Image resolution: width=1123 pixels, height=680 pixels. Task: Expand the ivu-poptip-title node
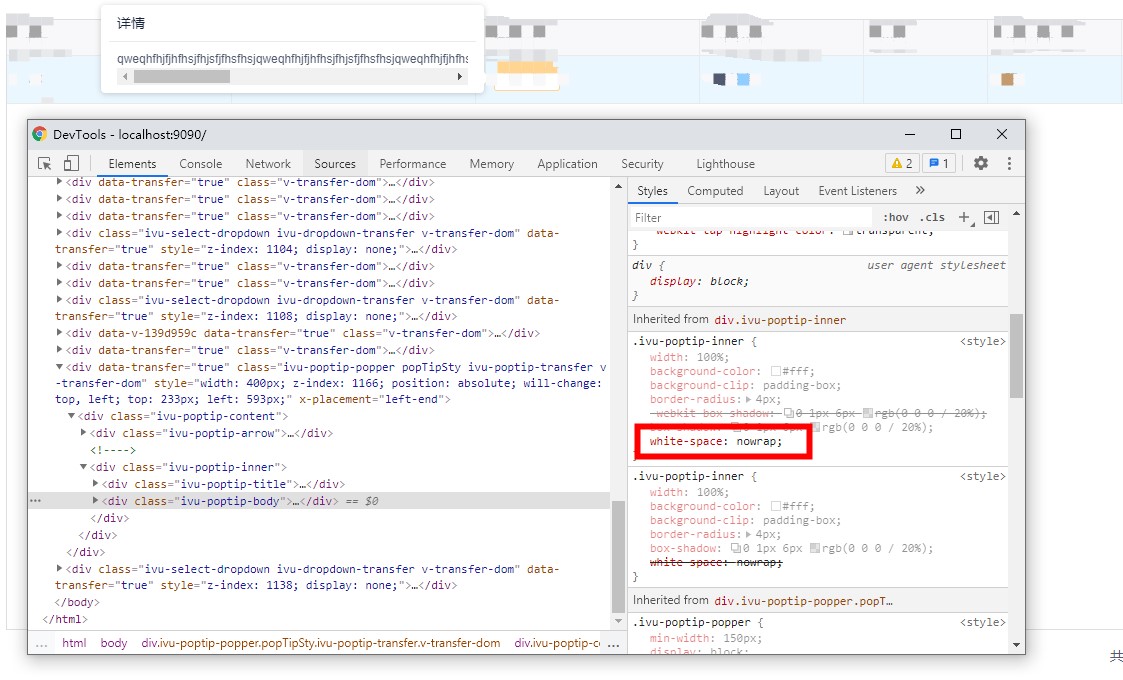(95, 484)
